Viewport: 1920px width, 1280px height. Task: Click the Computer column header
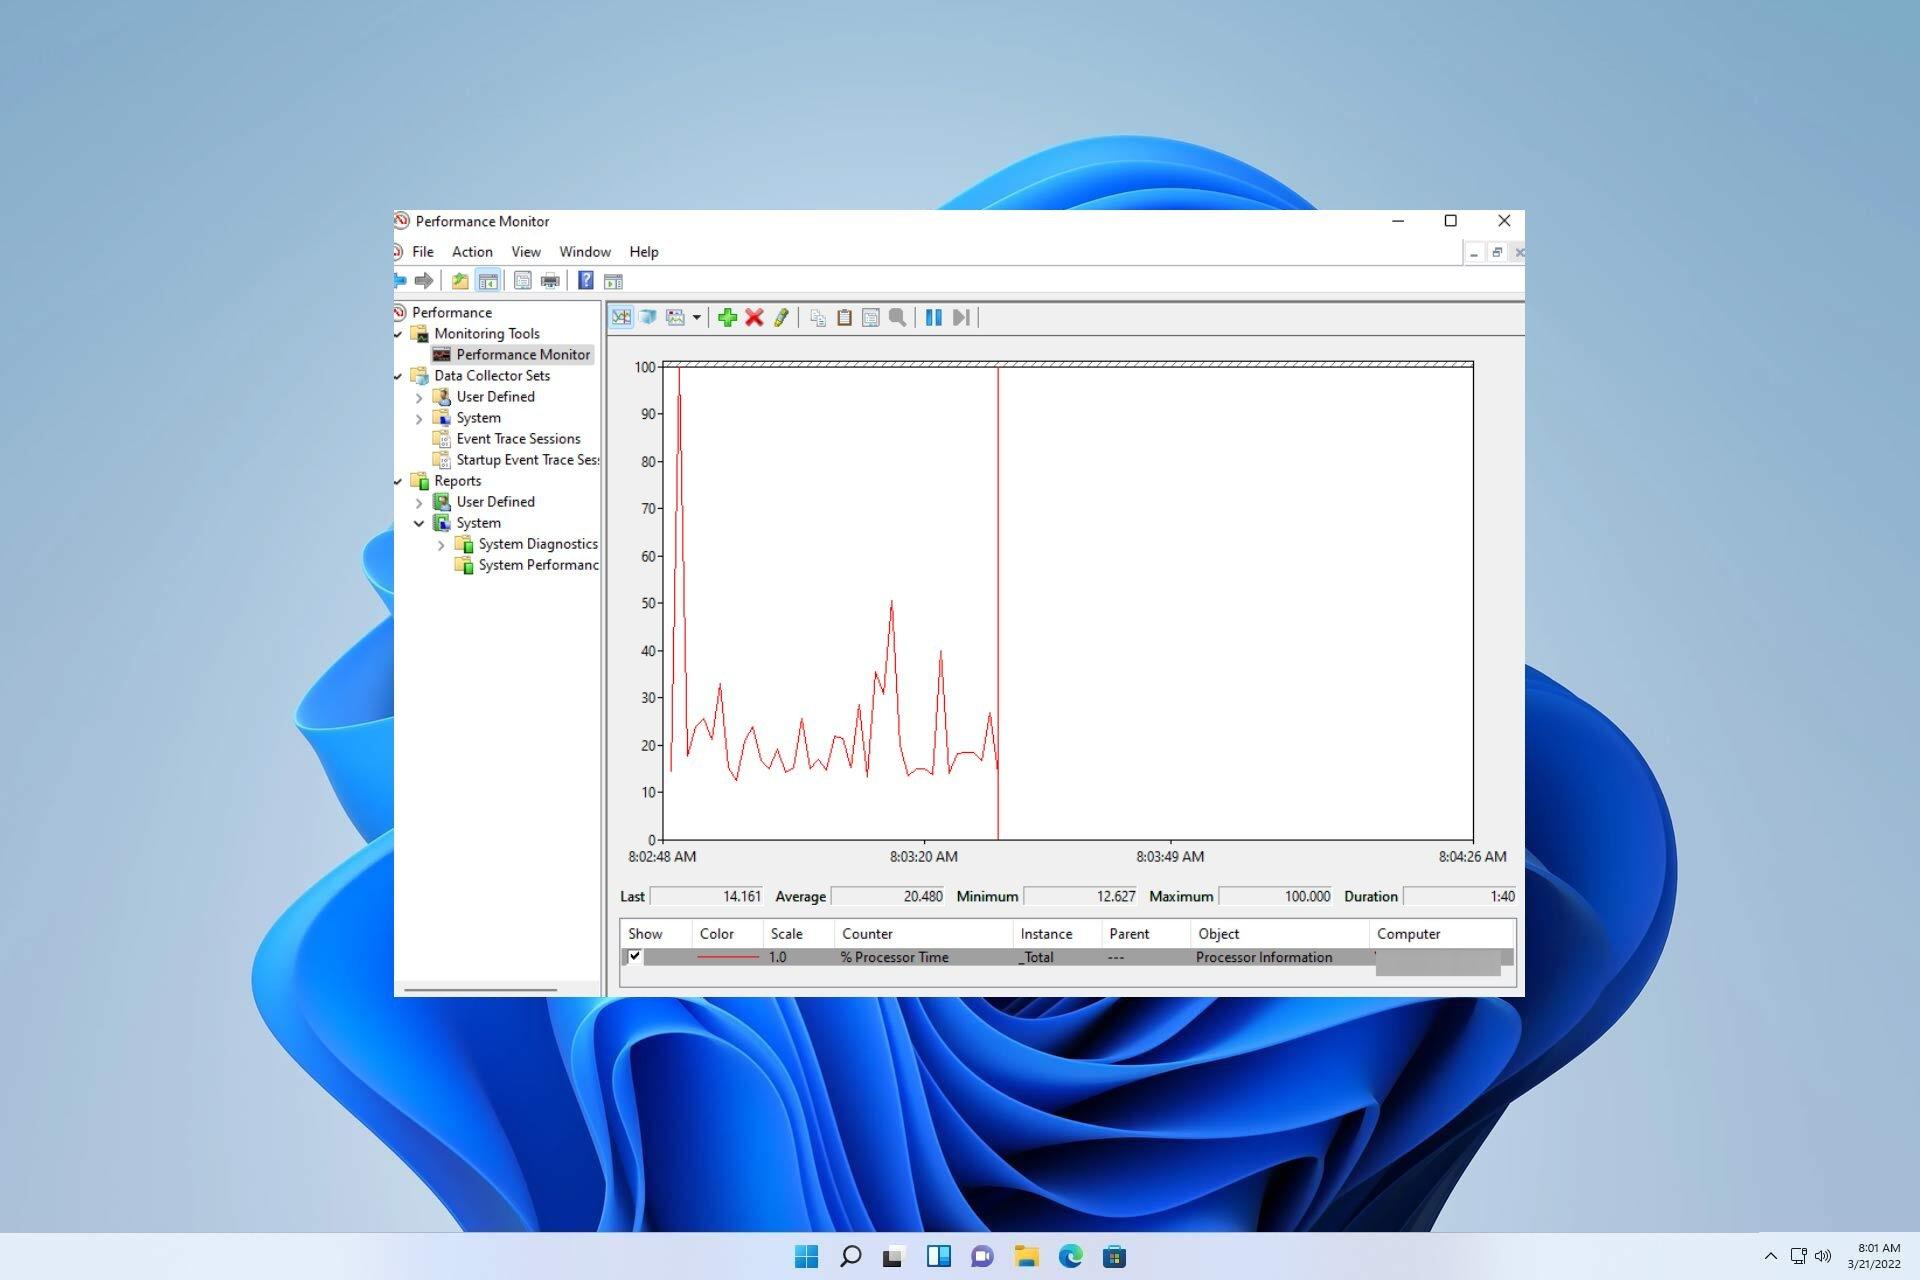1442,933
